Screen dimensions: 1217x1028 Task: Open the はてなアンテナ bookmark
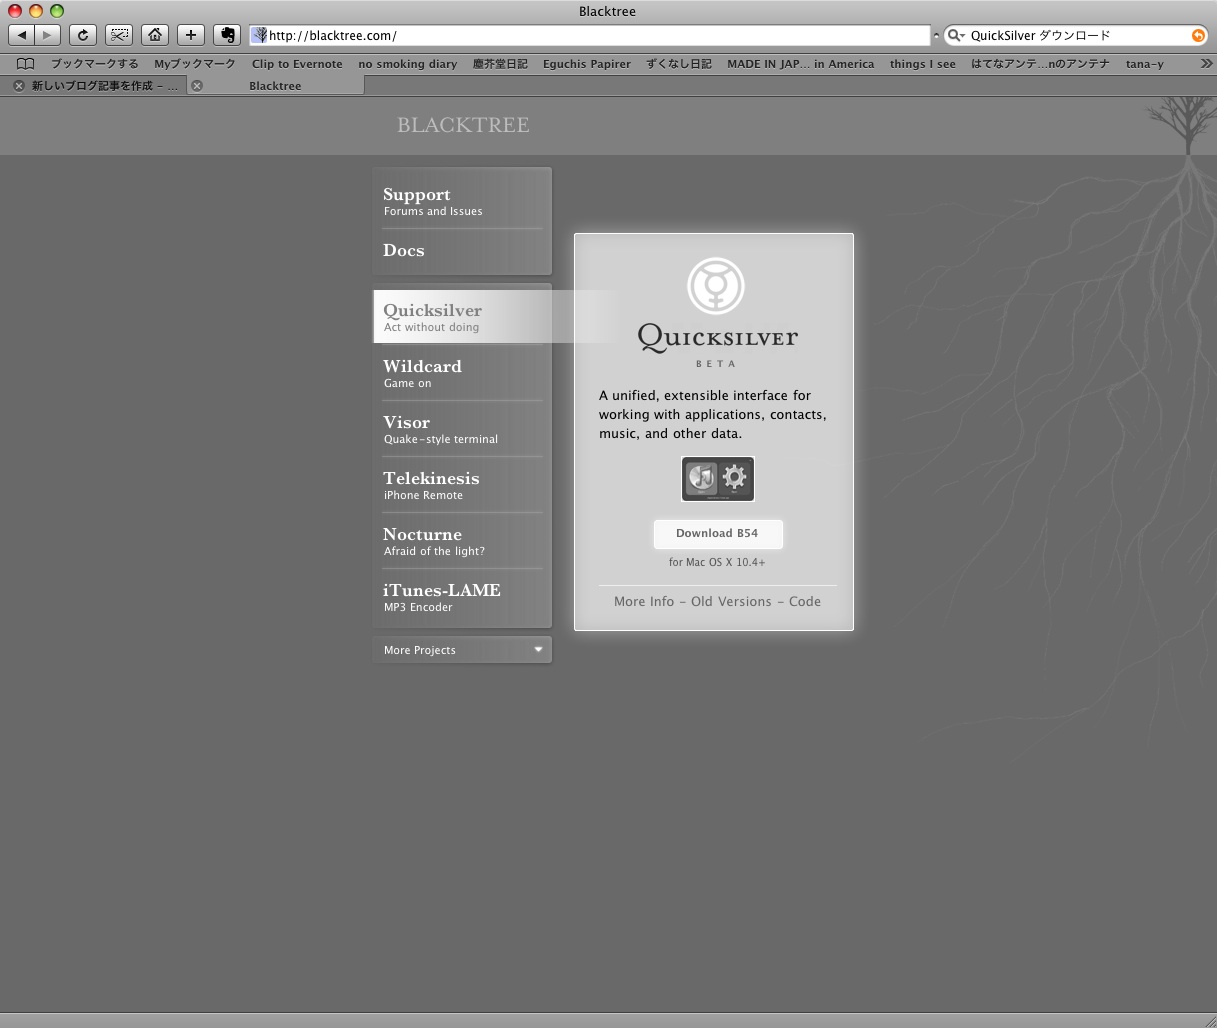click(x=1040, y=63)
